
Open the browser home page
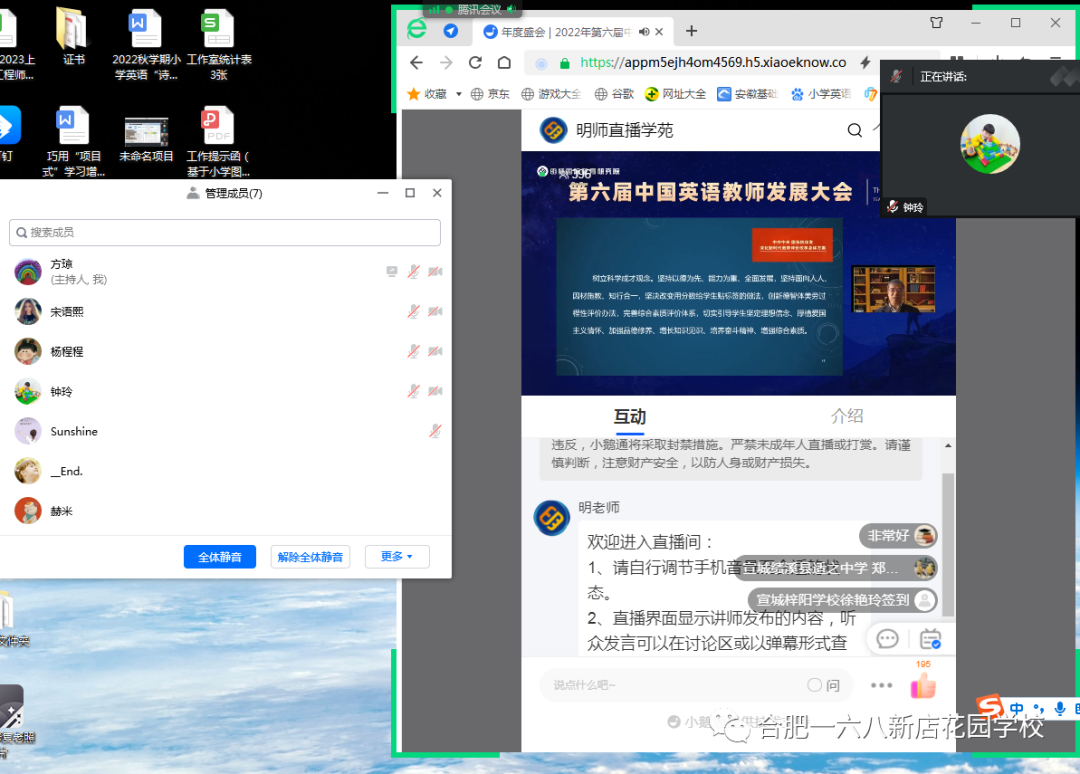pyautogui.click(x=504, y=63)
